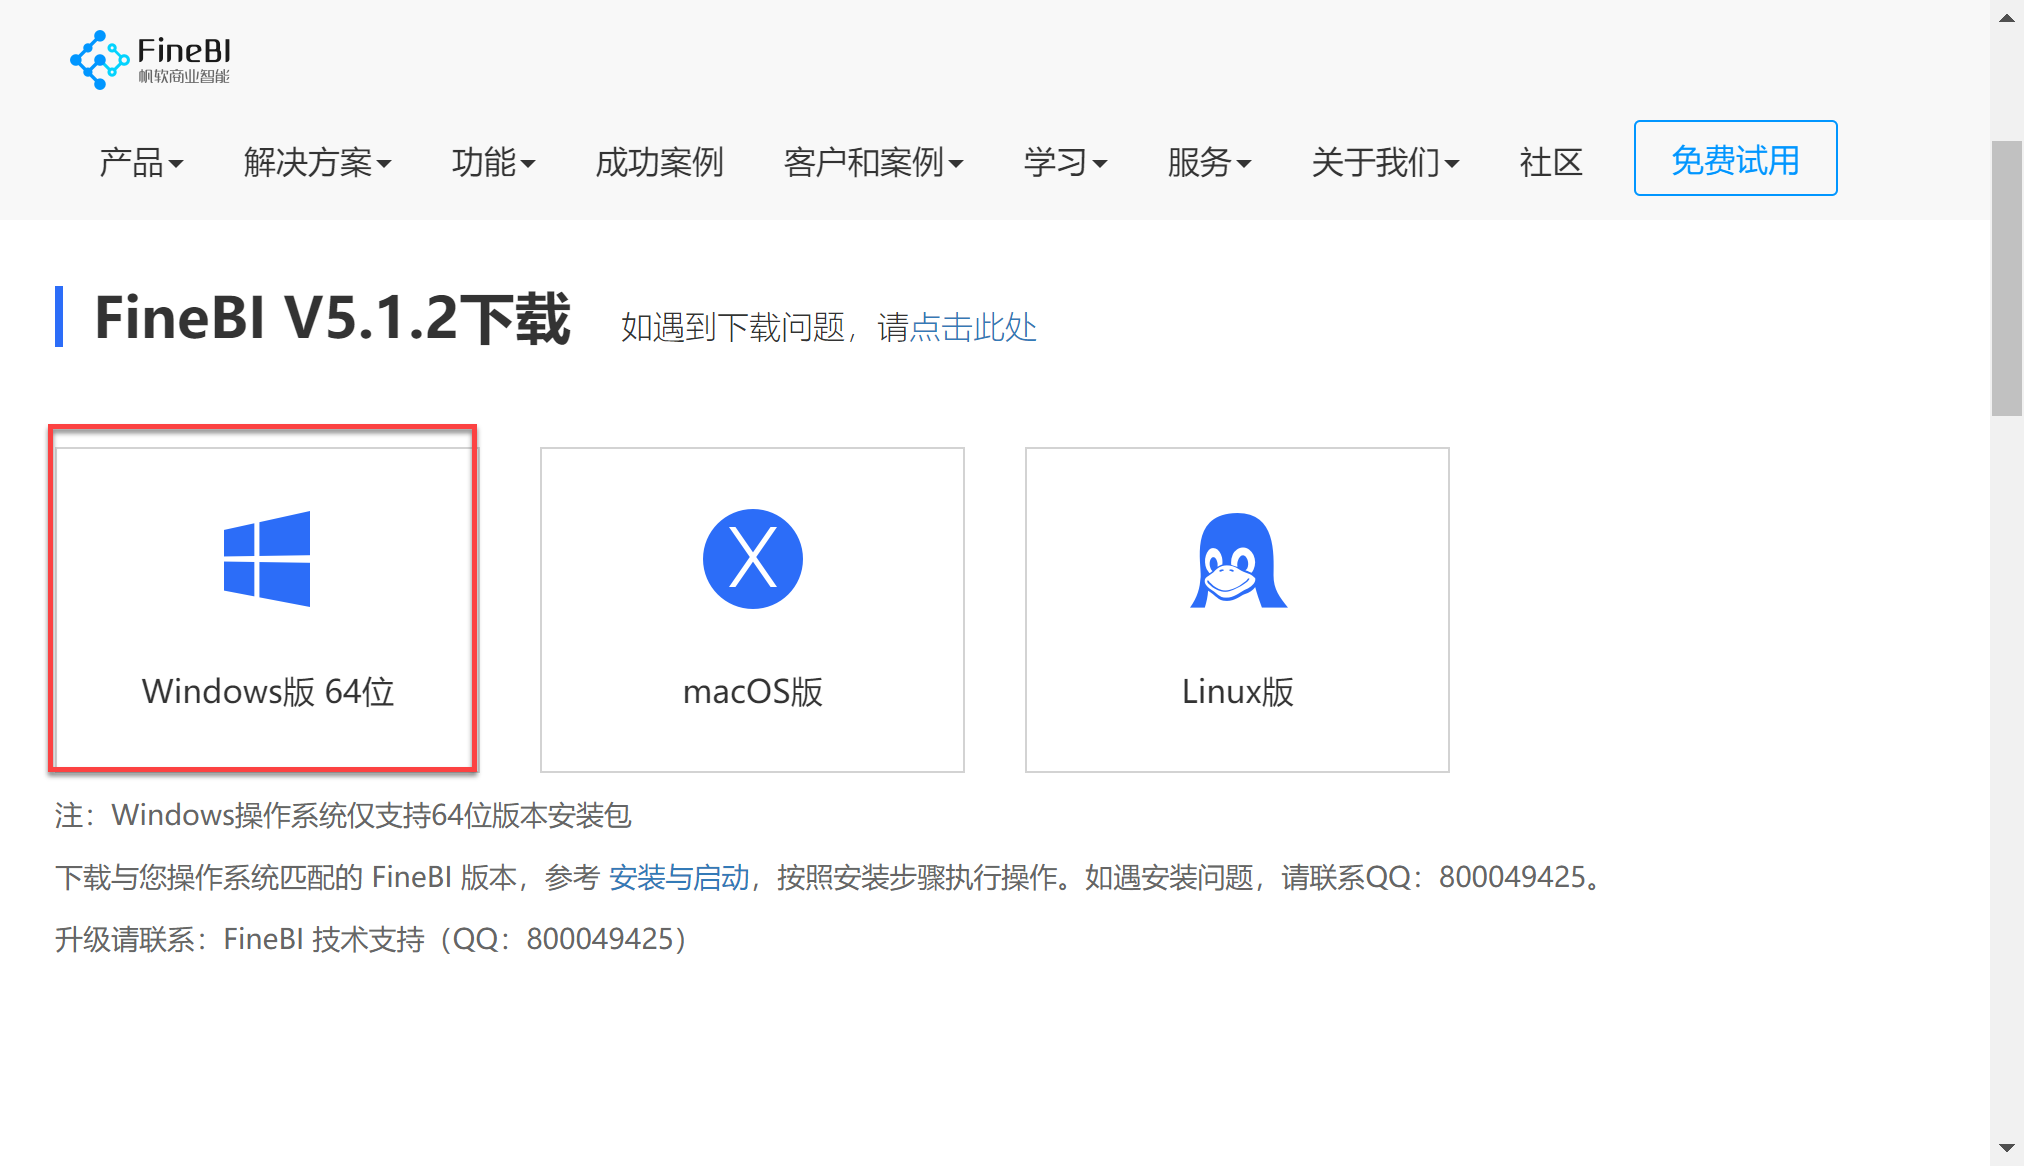Open the 客户和案例 dropdown

pos(873,162)
